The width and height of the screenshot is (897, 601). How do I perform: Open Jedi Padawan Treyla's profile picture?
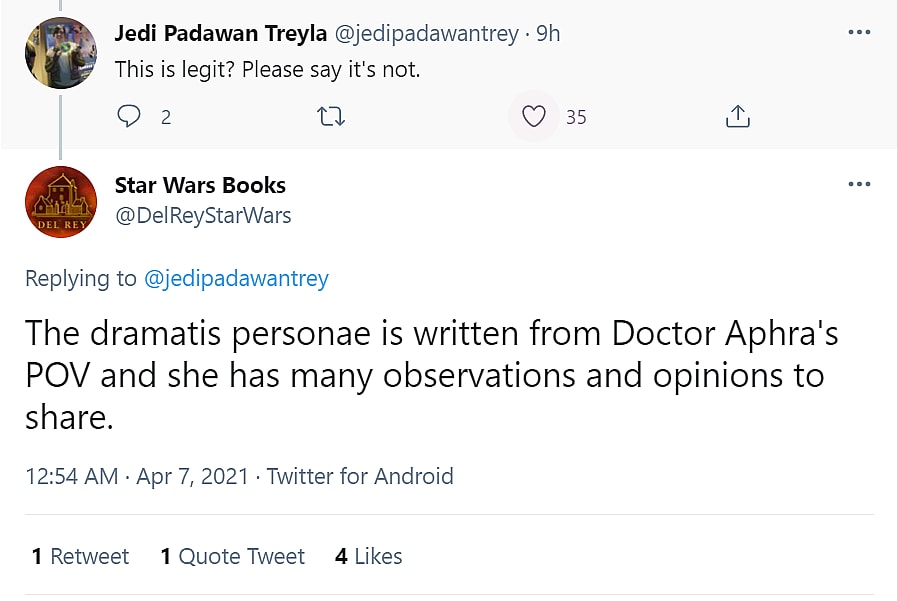click(x=61, y=53)
